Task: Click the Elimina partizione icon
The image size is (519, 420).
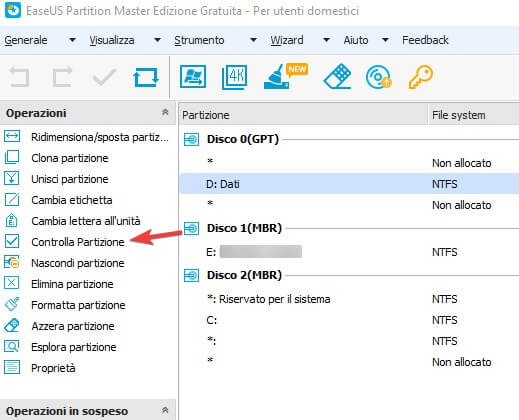Action: point(12,283)
